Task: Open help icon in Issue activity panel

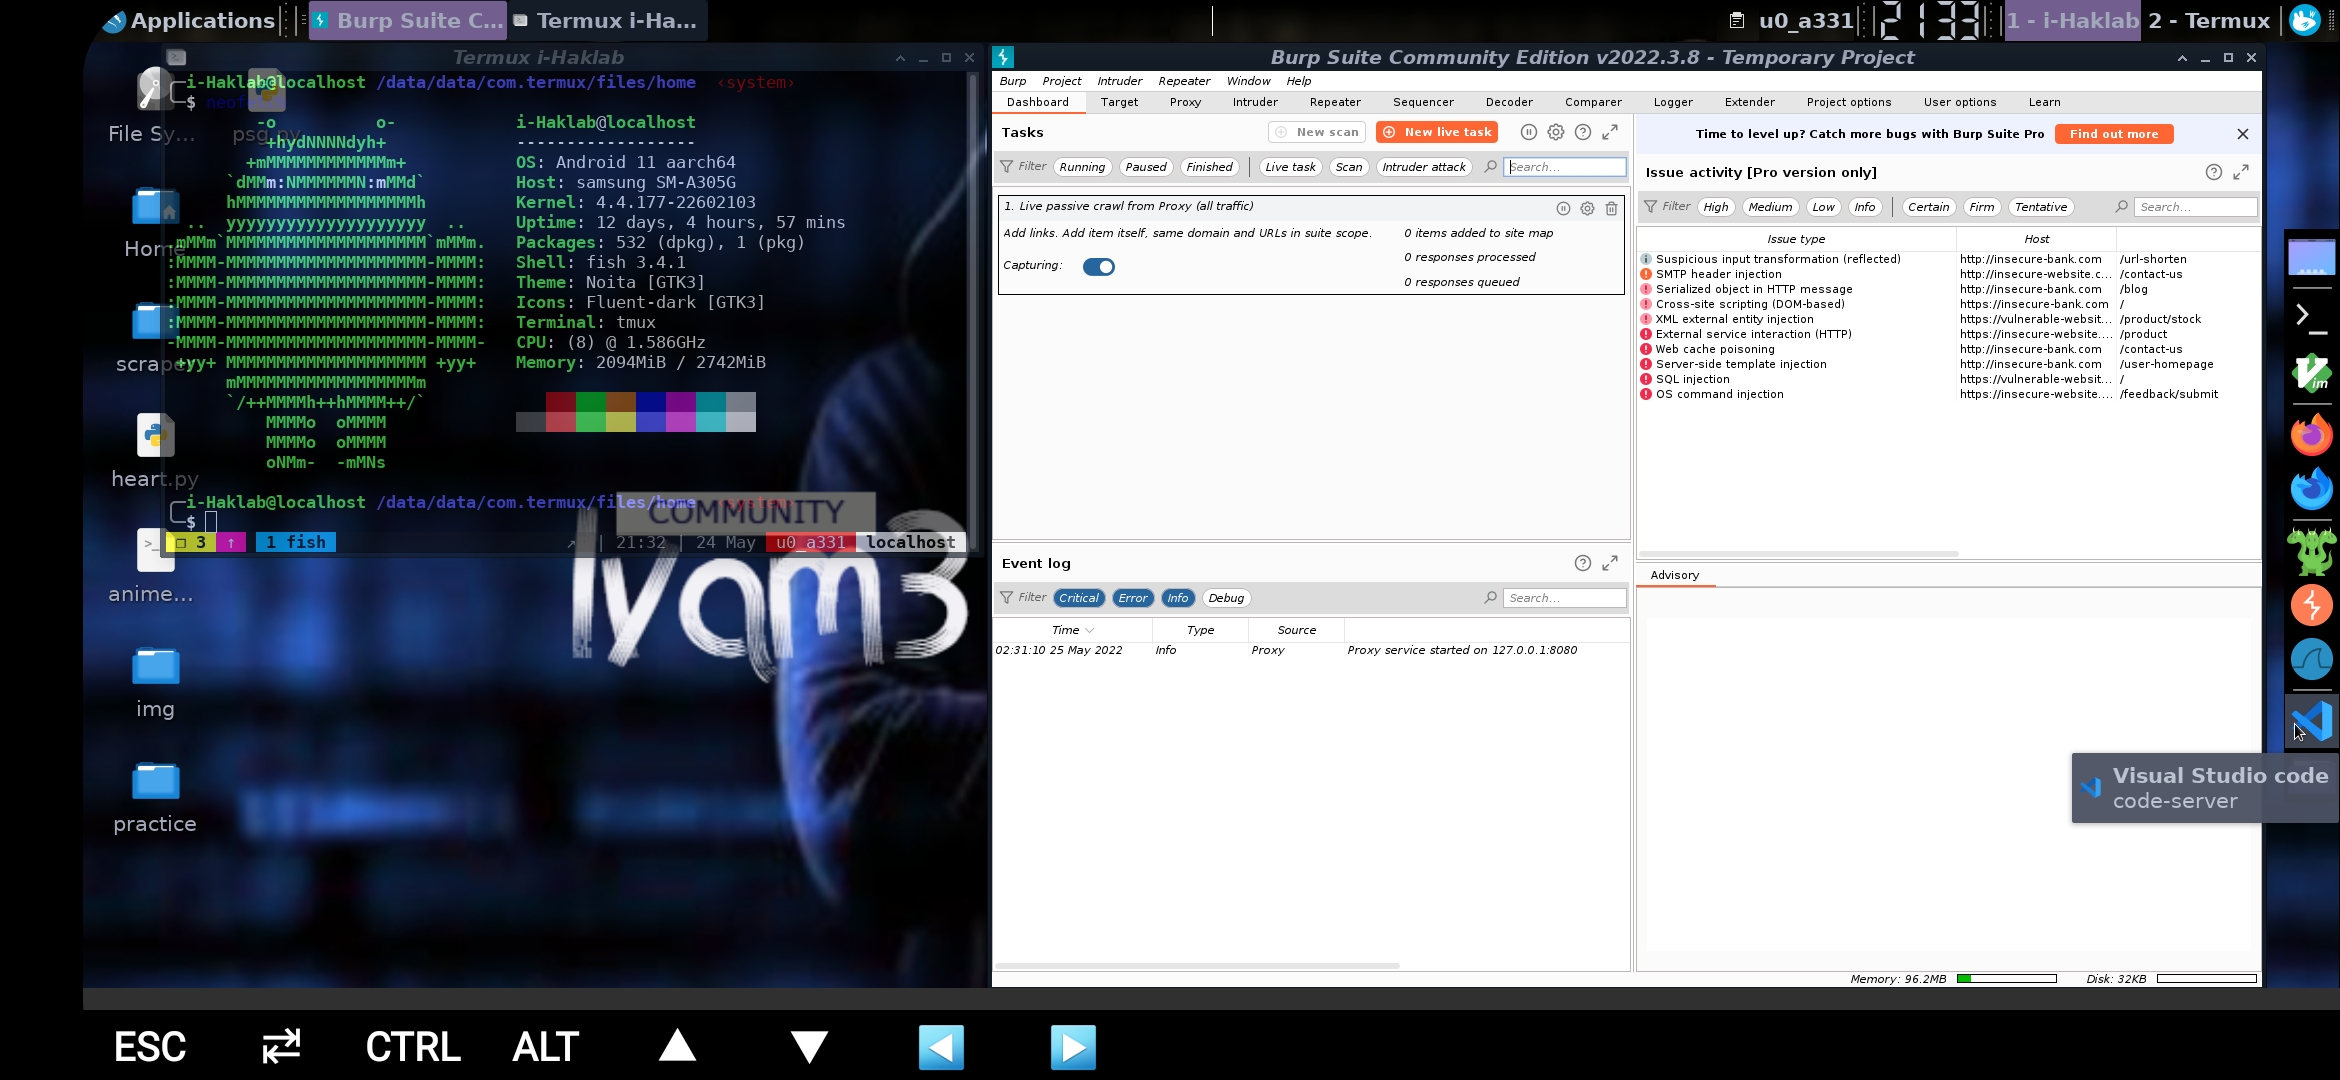Action: pos(2214,172)
